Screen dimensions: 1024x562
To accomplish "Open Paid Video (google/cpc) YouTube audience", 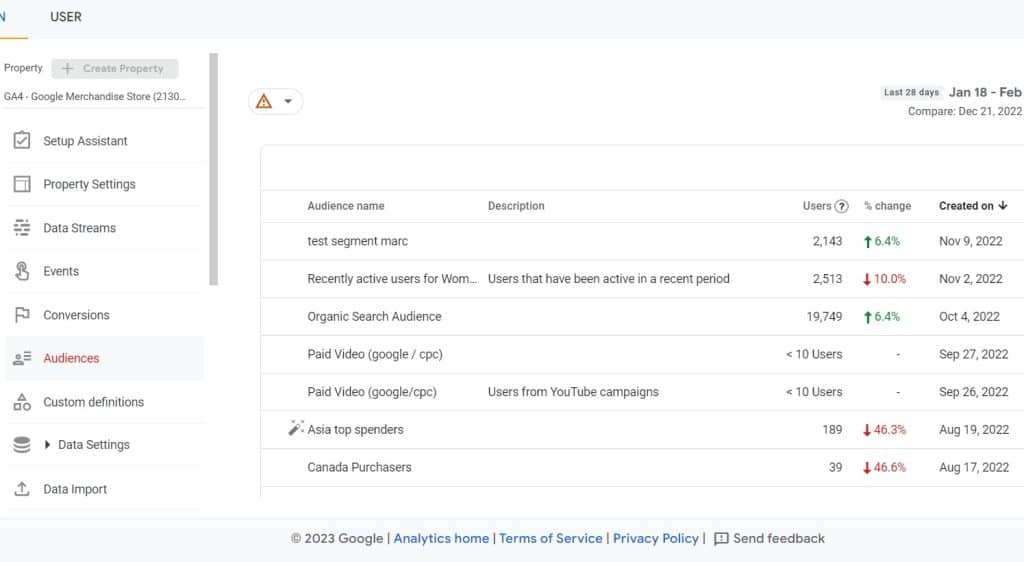I will pos(372,392).
